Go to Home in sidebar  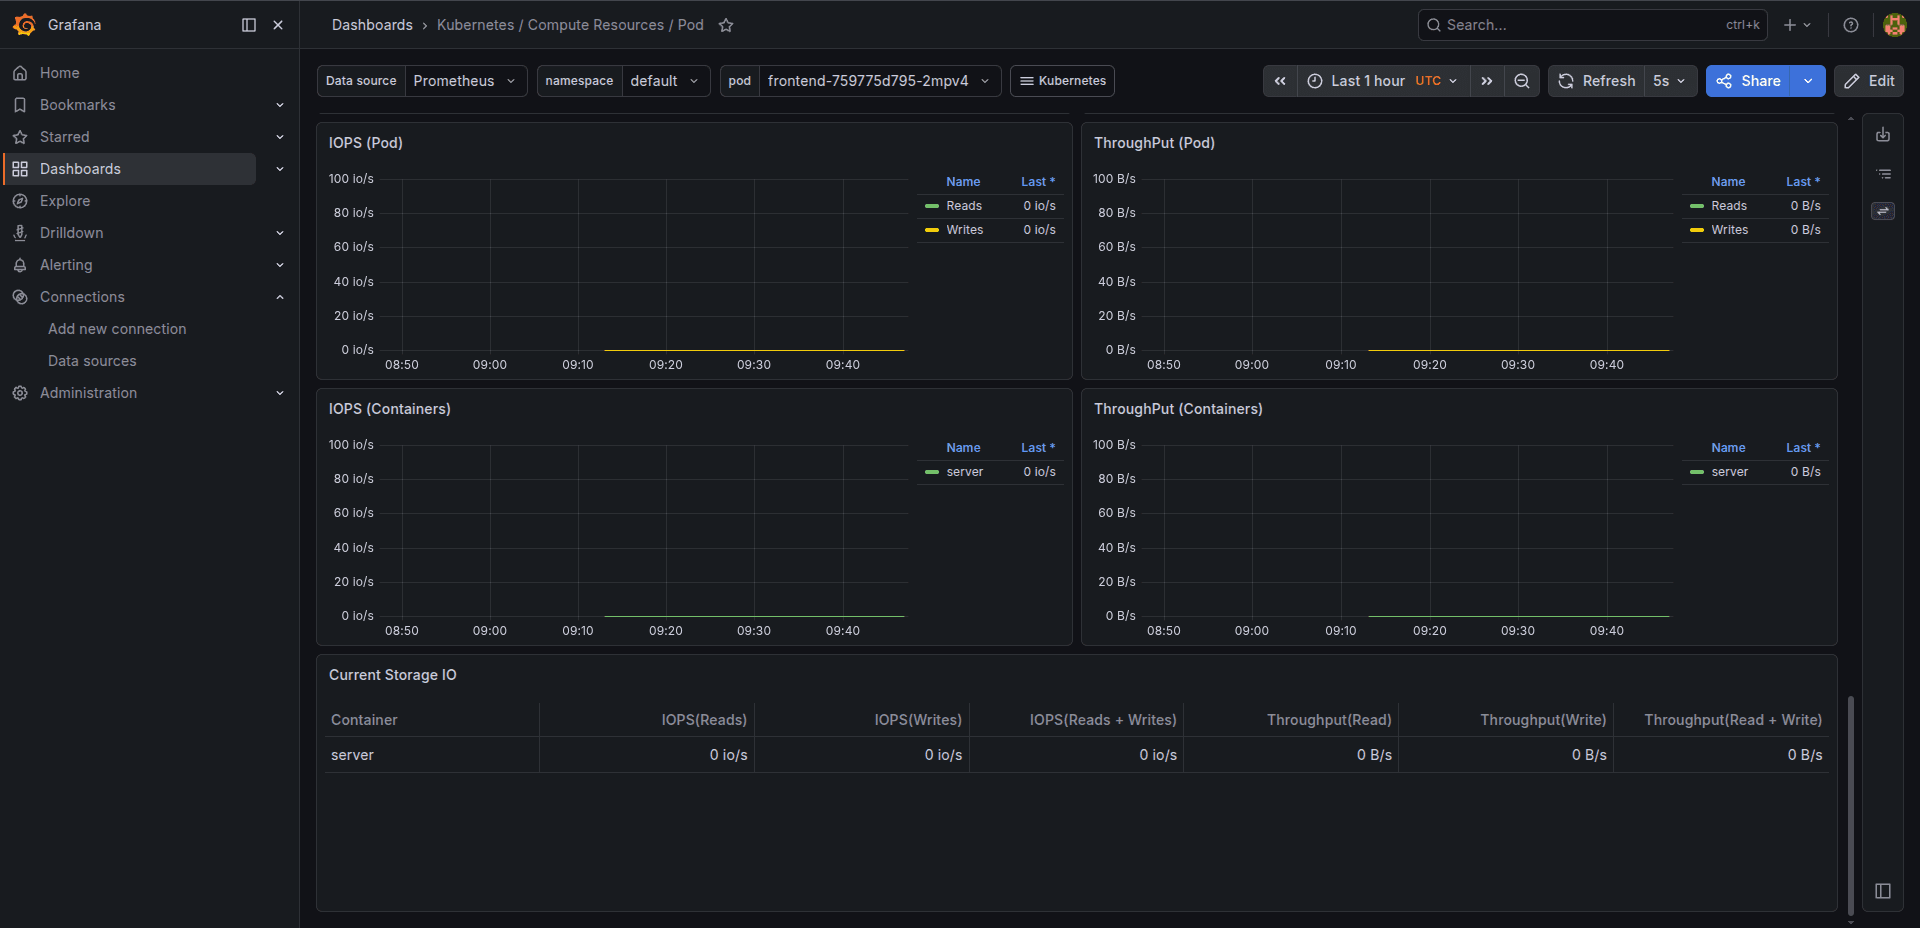60,73
